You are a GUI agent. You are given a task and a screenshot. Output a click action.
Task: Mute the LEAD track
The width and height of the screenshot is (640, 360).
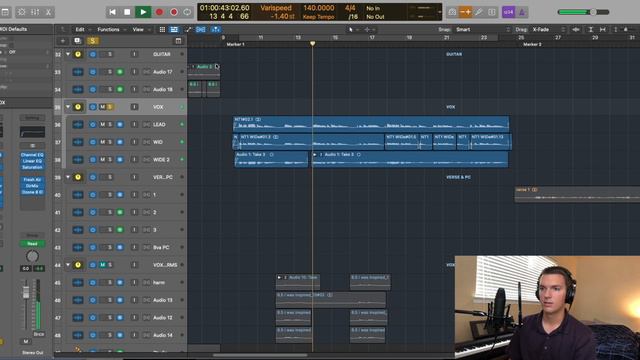pos(102,124)
